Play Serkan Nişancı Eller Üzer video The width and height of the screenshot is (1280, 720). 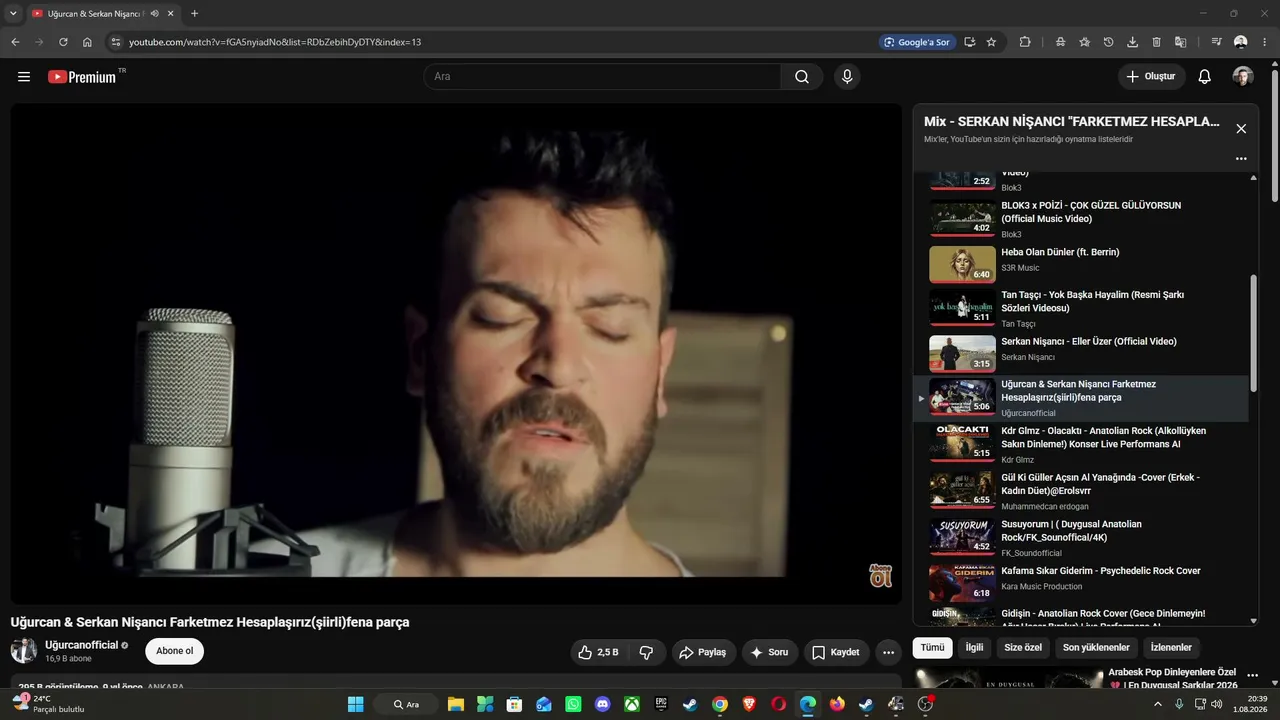click(1081, 353)
